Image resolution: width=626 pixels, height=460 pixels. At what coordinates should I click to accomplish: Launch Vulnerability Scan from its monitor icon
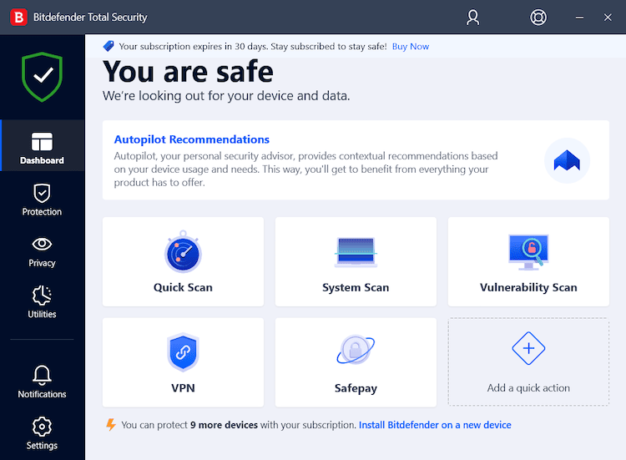(x=528, y=252)
